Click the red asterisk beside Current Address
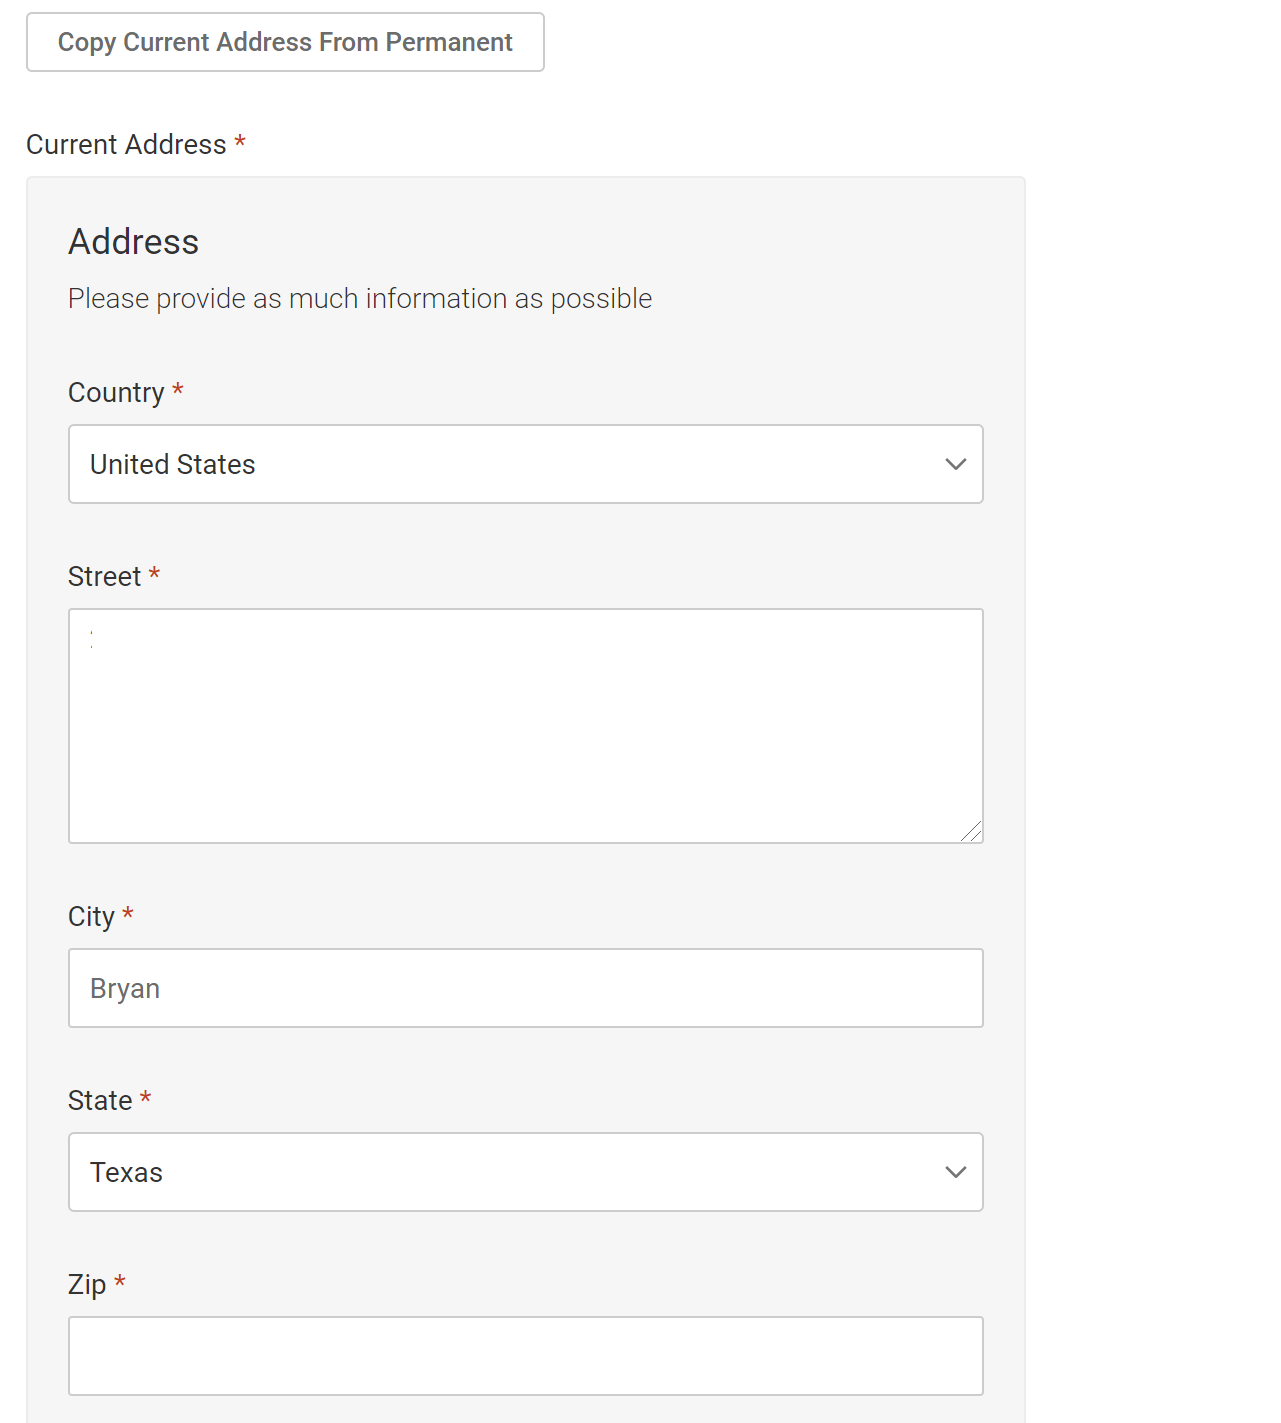This screenshot has width=1281, height=1423. pyautogui.click(x=240, y=141)
